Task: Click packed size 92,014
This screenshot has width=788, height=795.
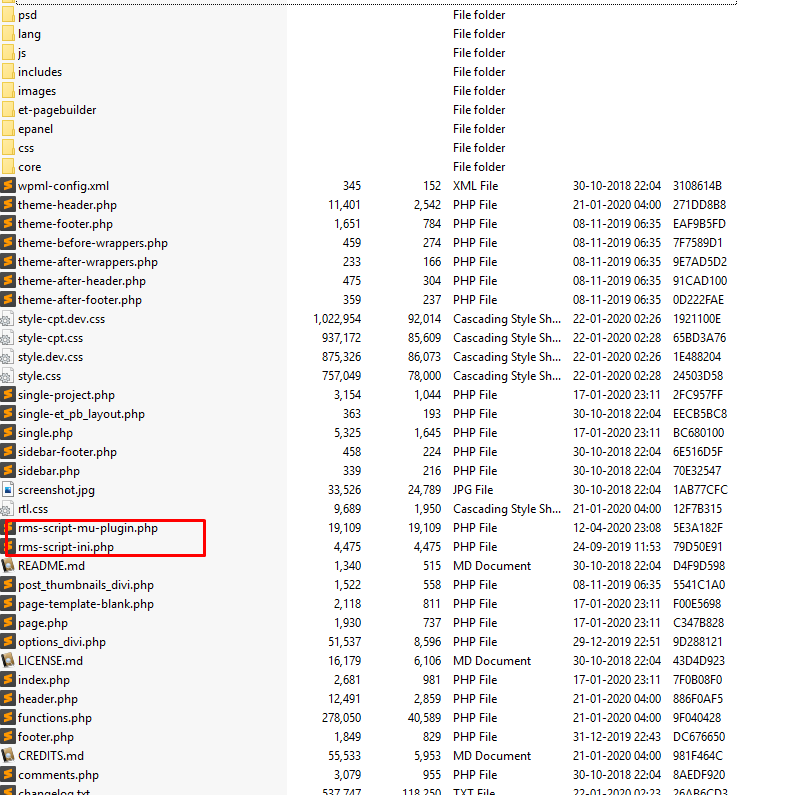Action: (x=424, y=319)
